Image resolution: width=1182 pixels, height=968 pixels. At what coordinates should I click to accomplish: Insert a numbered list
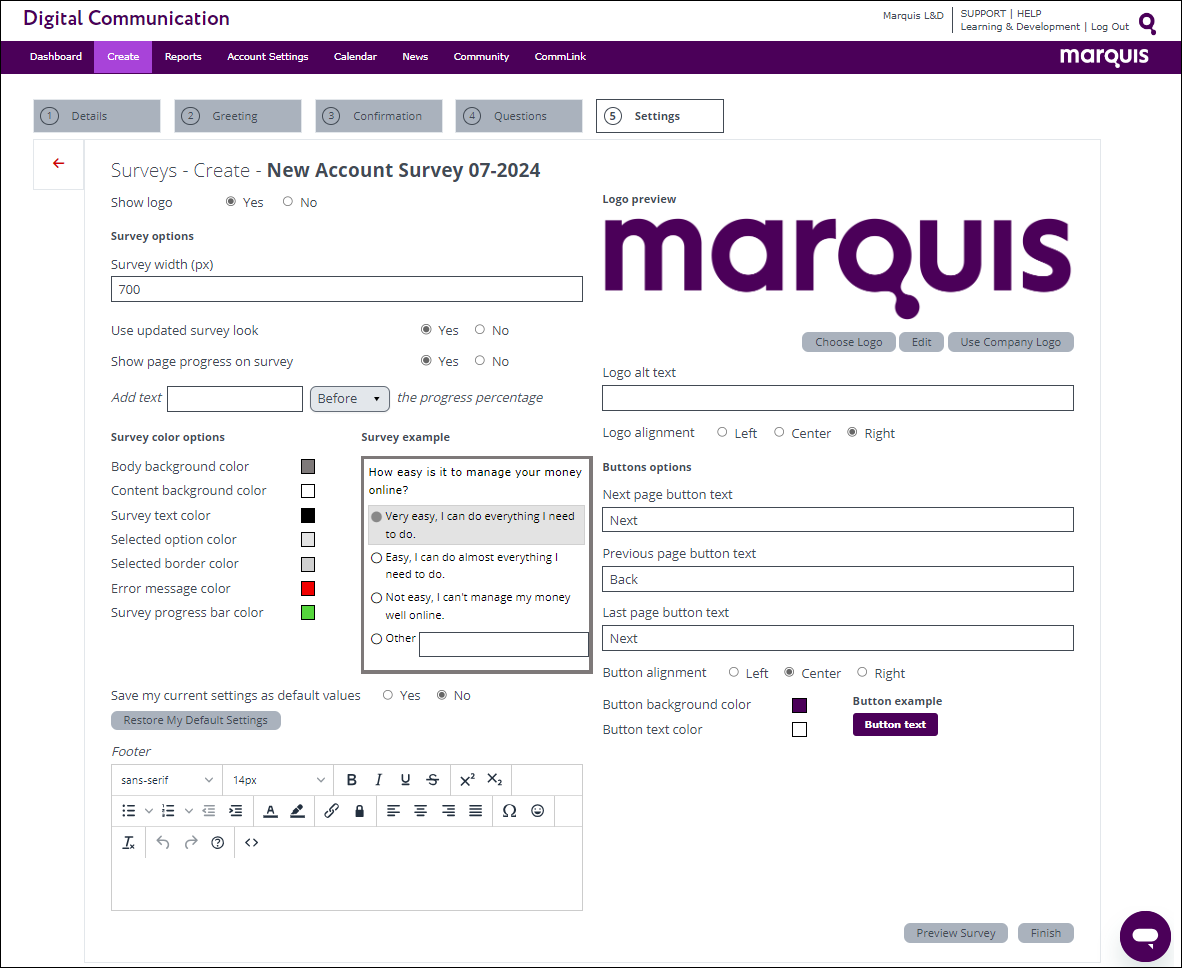point(168,810)
